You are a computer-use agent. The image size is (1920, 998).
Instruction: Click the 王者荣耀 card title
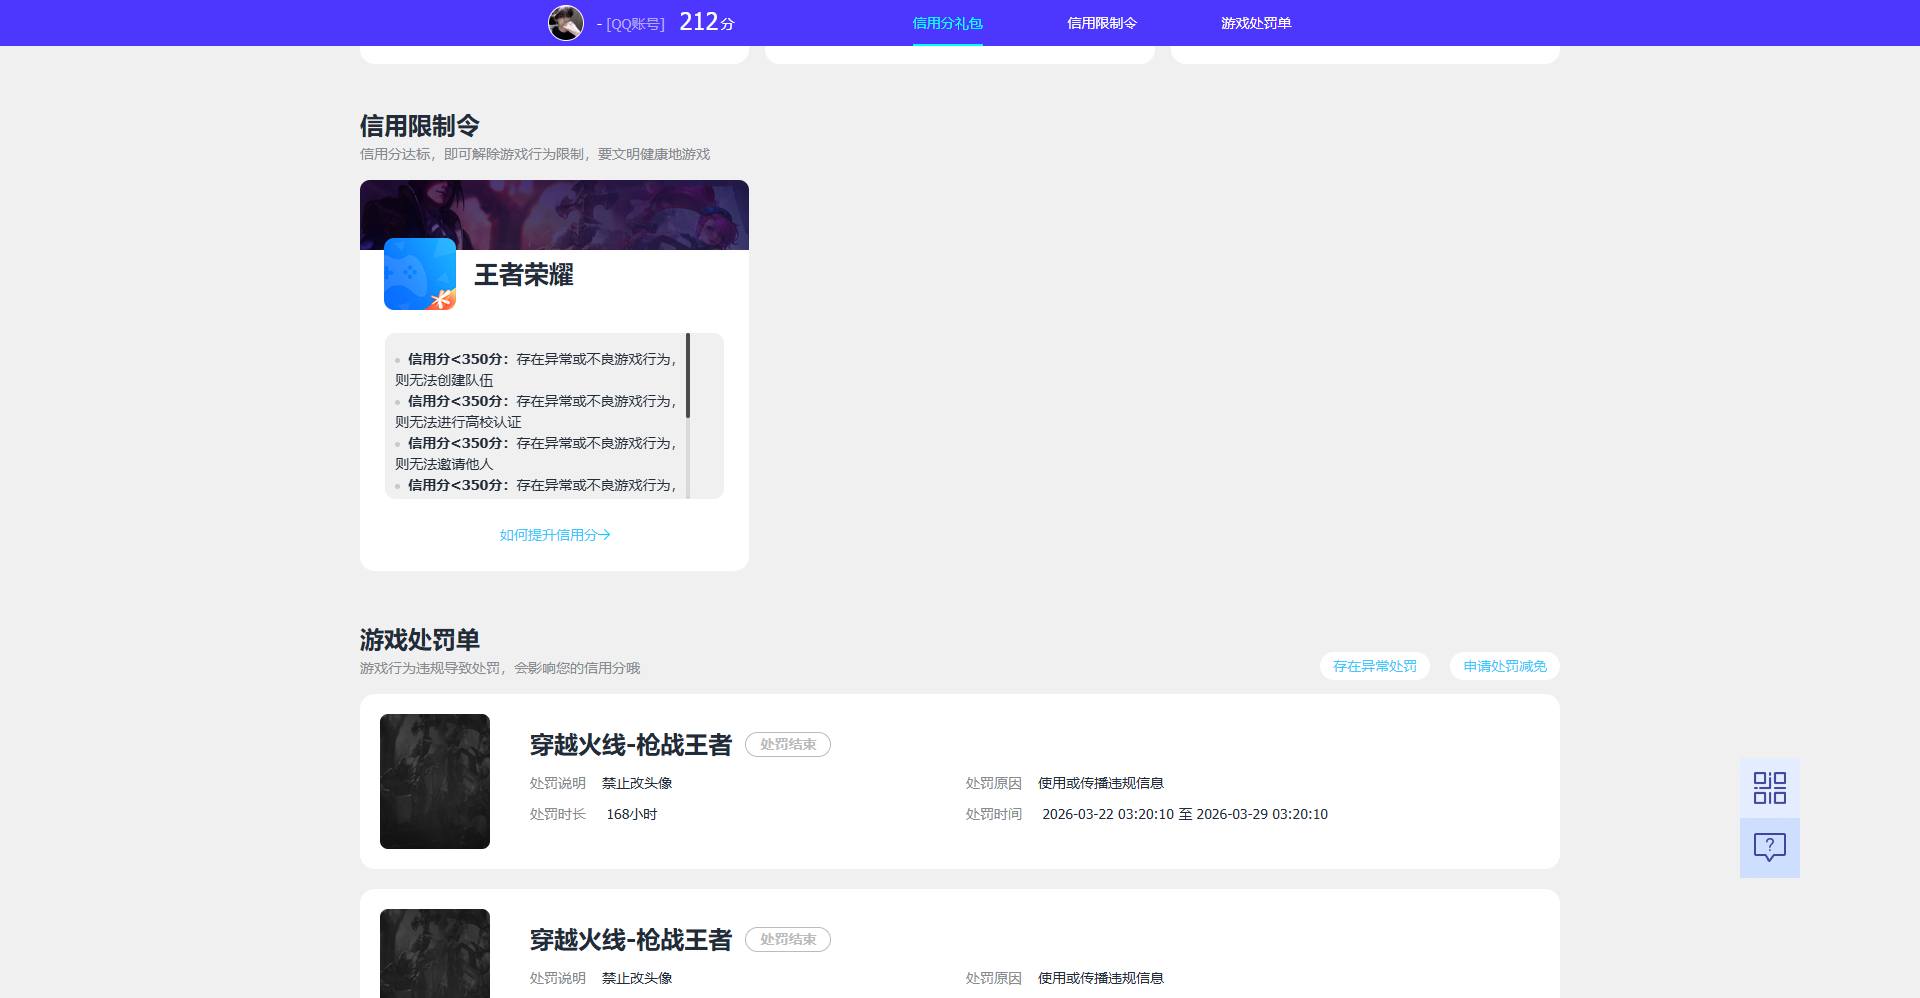524,275
